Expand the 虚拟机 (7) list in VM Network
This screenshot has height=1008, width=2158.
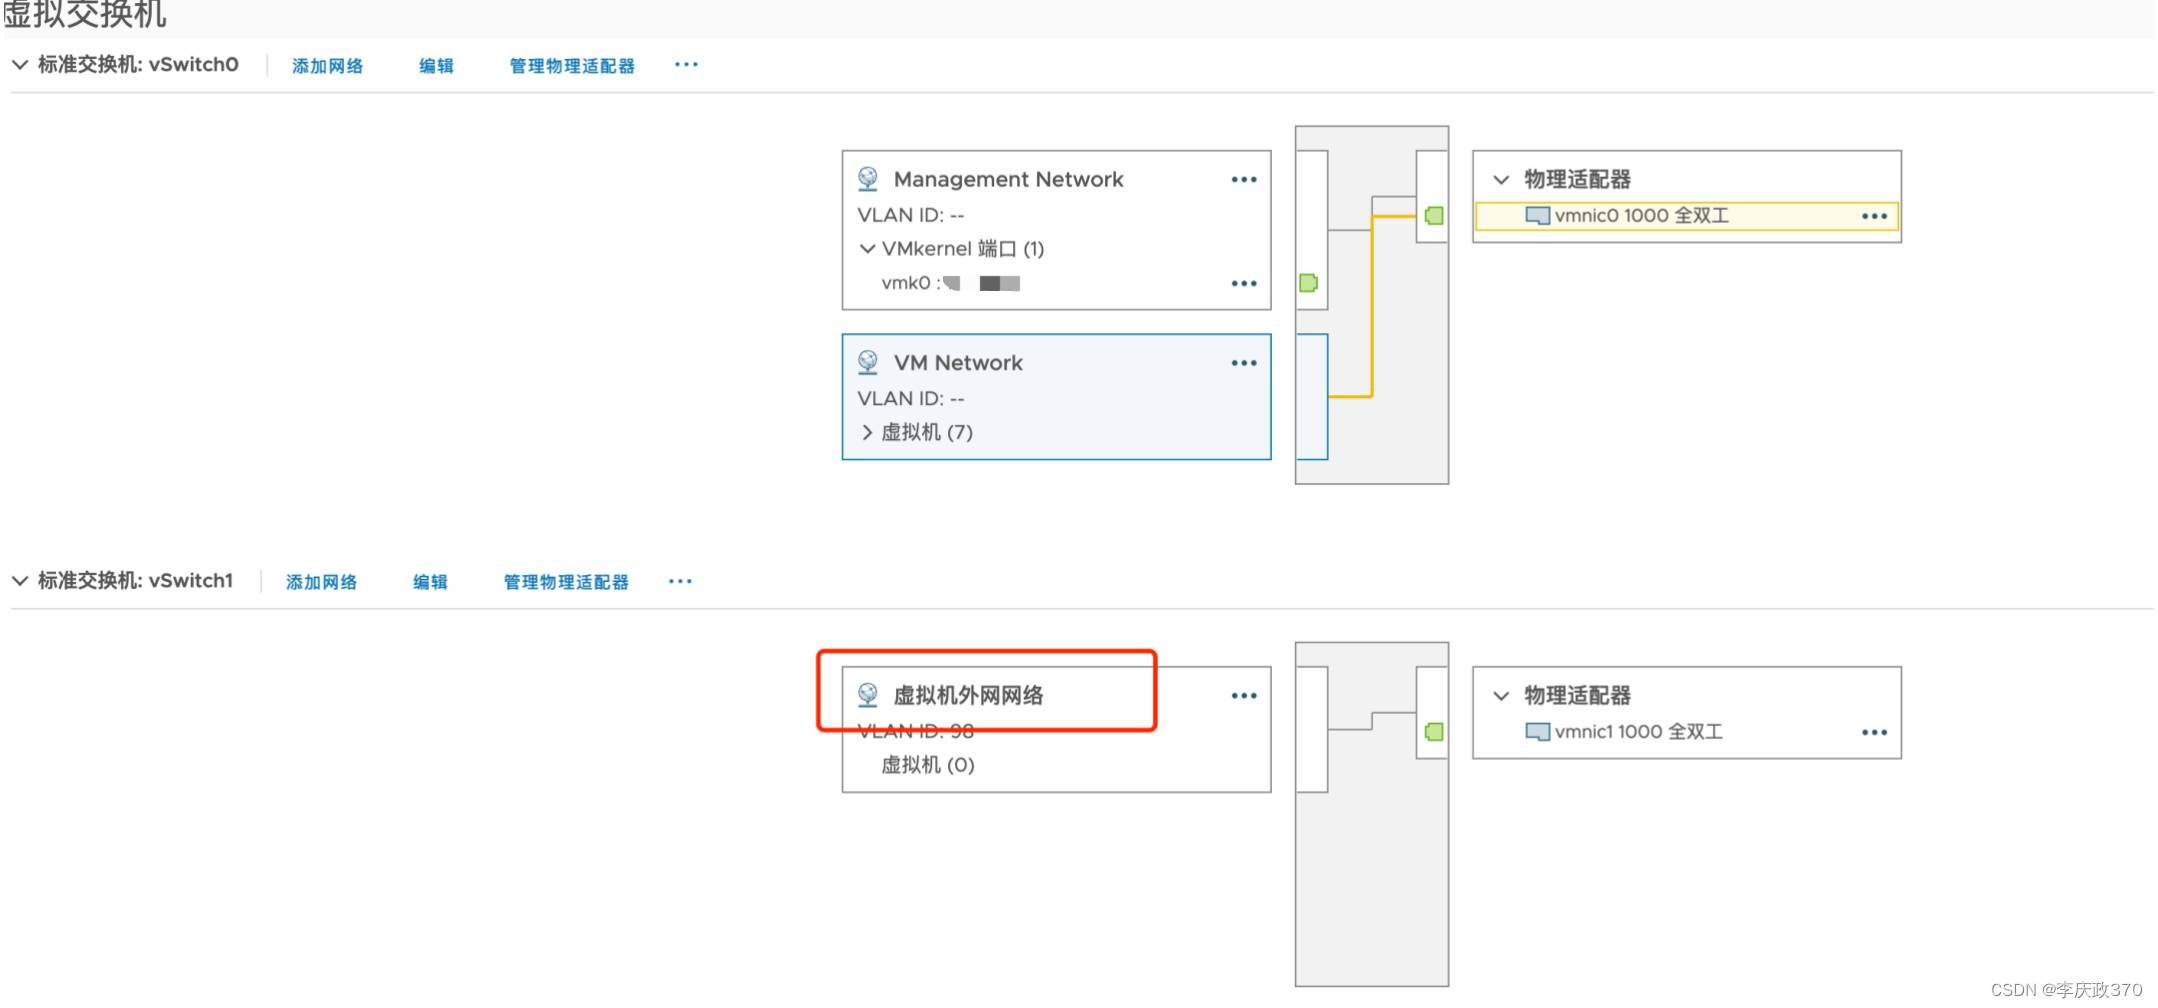[866, 432]
